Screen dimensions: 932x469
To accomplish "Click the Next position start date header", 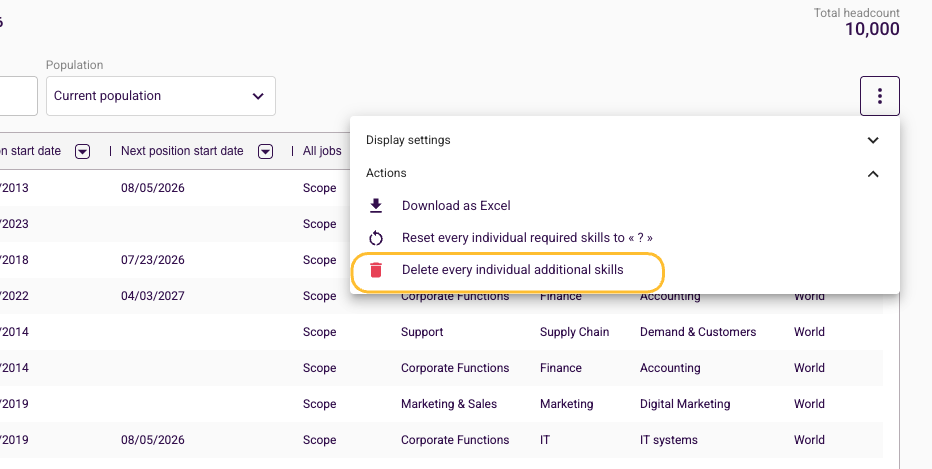I will tap(182, 151).
